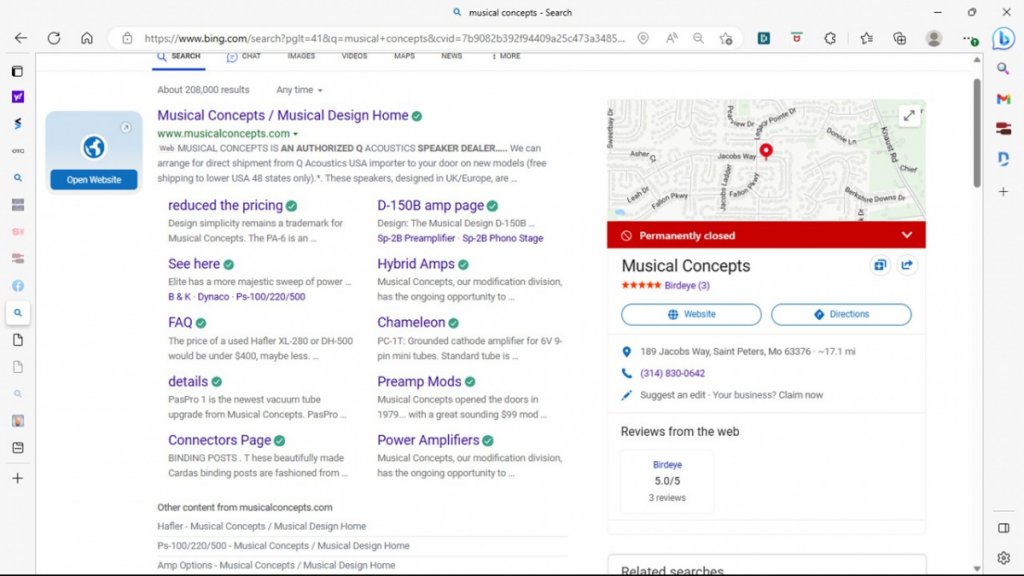Open the reduced the pricing link
Viewport: 1024px width, 576px height.
tap(225, 205)
